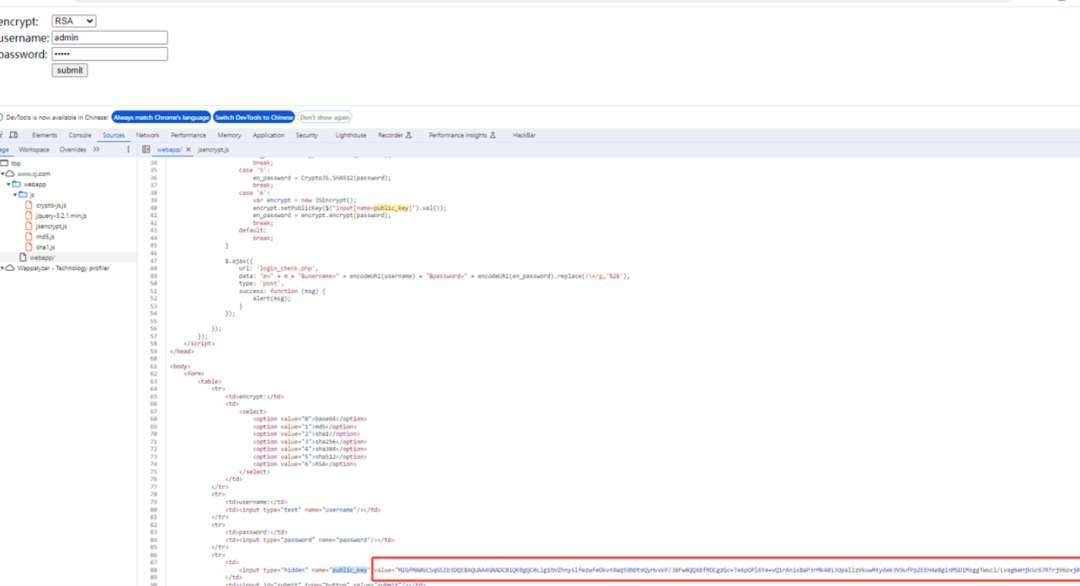
Task: Switch to jsencrypt.js editor tab
Action: tap(214, 149)
